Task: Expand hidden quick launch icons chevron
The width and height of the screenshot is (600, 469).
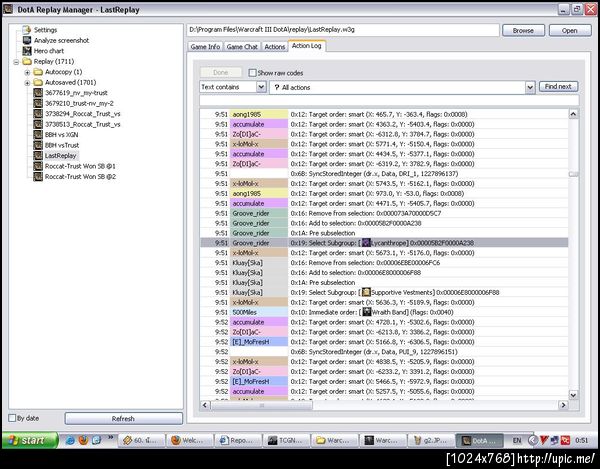Action: 111,437
